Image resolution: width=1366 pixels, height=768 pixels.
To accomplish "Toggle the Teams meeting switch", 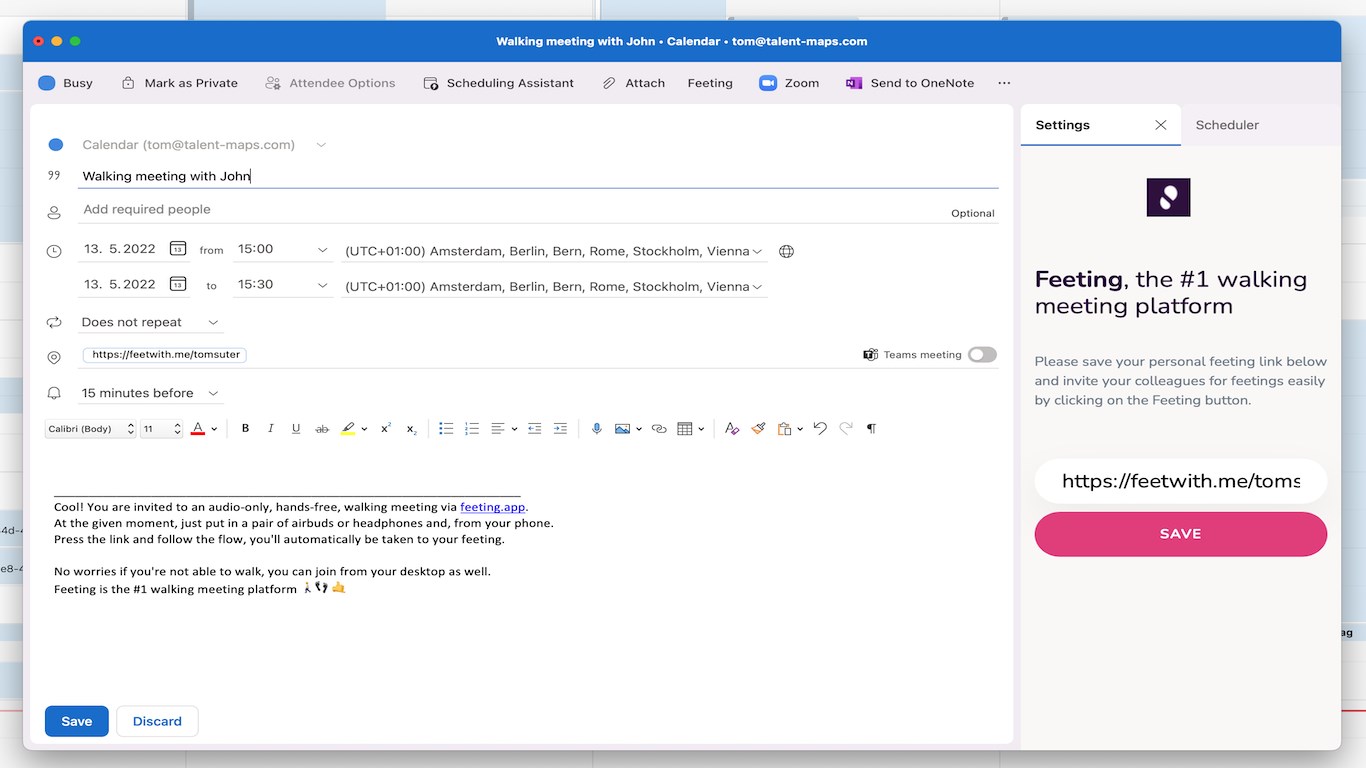I will [x=982, y=355].
